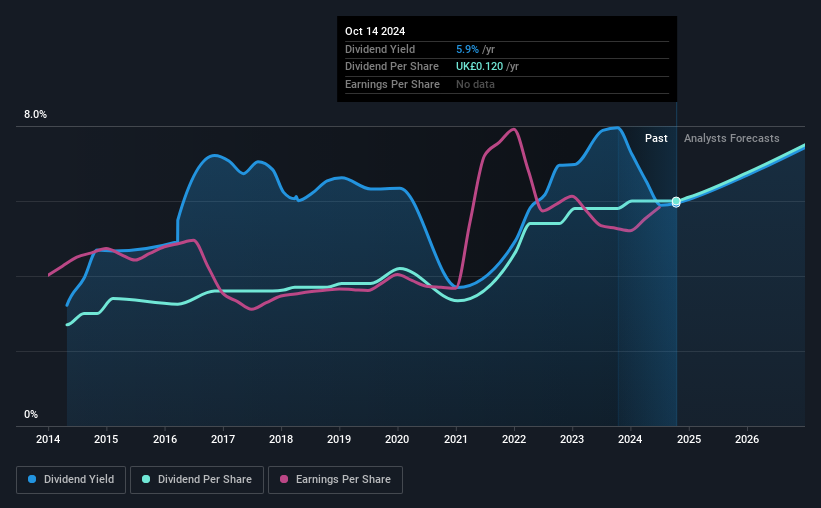The width and height of the screenshot is (821, 508).
Task: Click the 2022 x-axis label
Action: coord(514,439)
